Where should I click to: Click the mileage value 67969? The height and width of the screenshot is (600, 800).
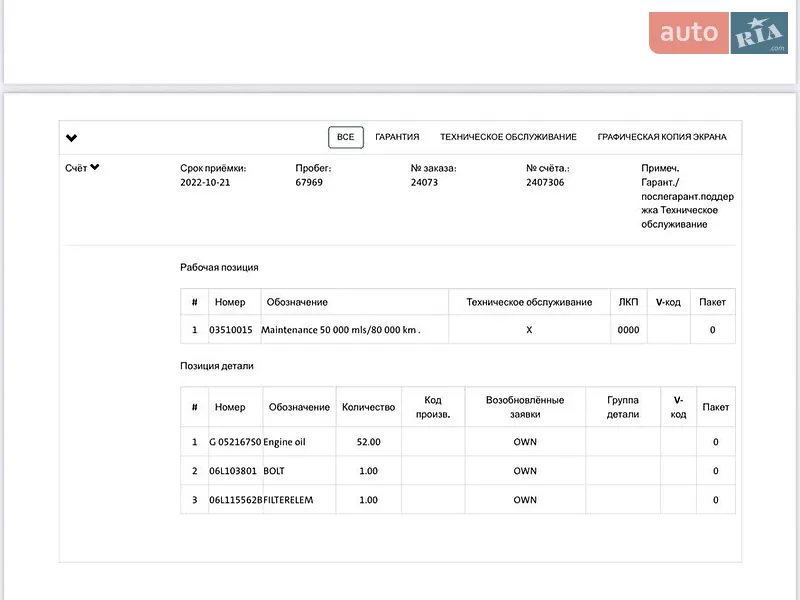(309, 182)
